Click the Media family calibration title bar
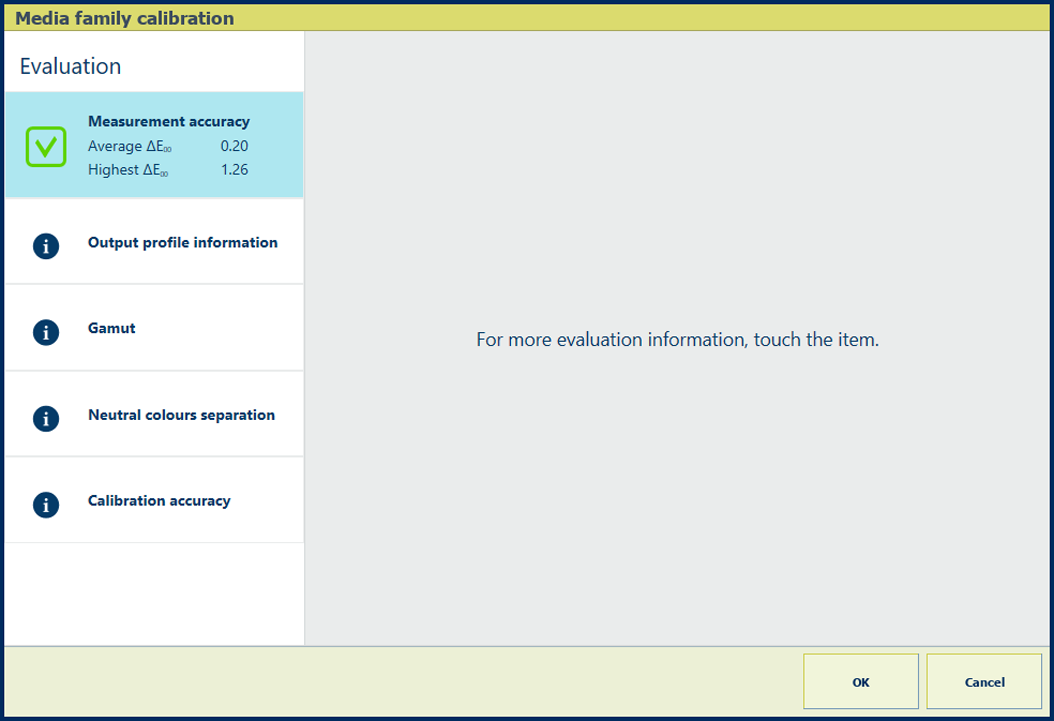 tap(125, 18)
